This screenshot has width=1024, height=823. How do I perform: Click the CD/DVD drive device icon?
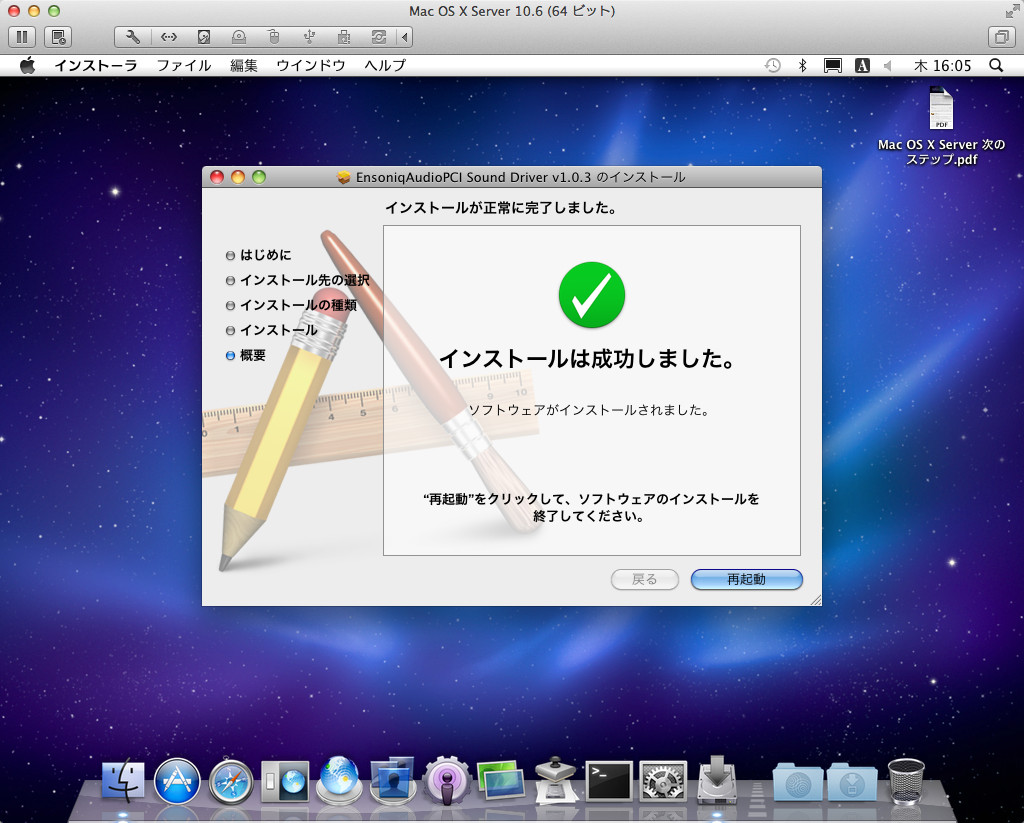click(239, 37)
